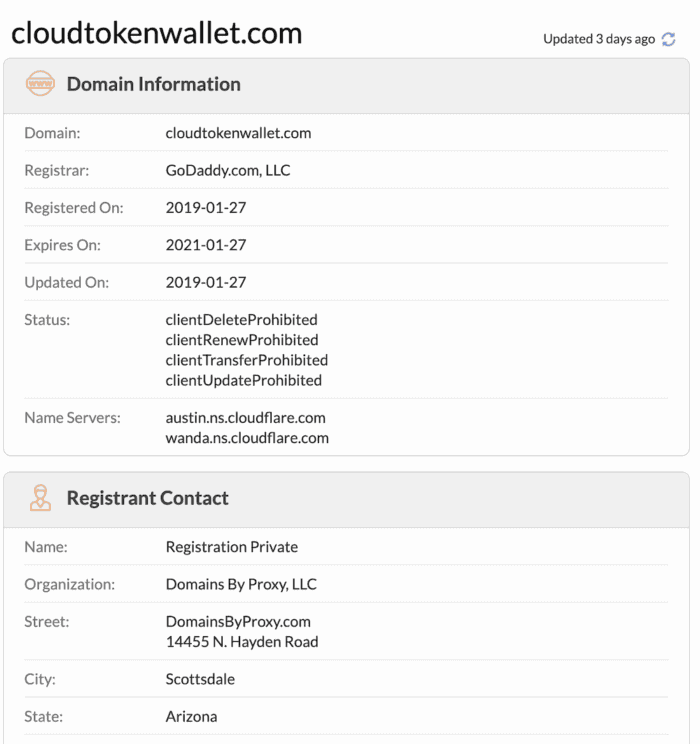Click the www globe icon beside Domain Information
The height and width of the screenshot is (744, 700).
click(x=40, y=84)
